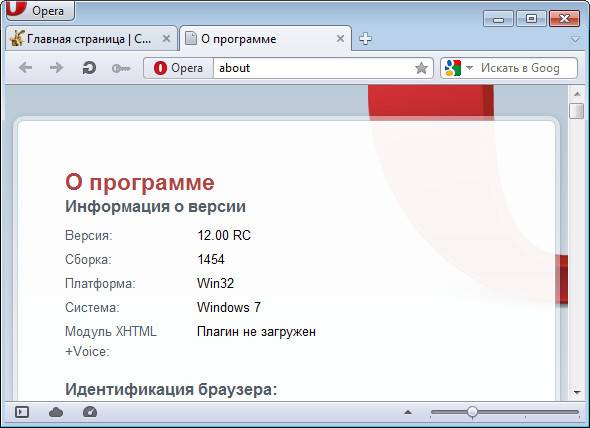The image size is (590, 428).
Task: Click the scrollbar down arrow
Action: coord(577,393)
